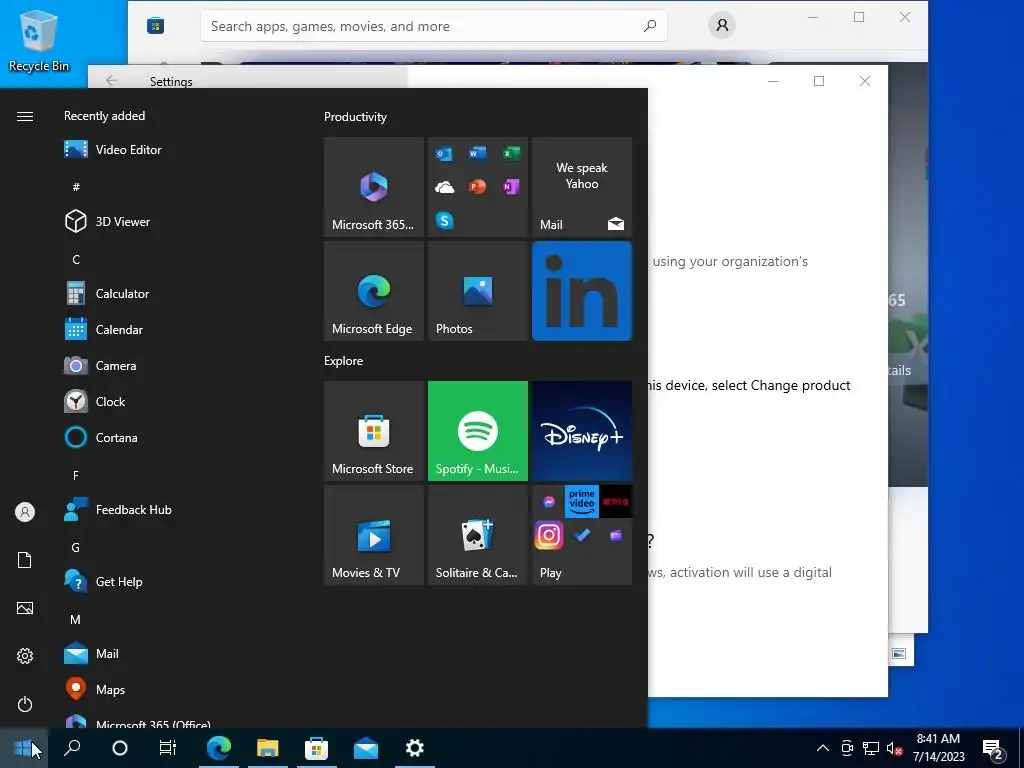
Task: Click the Recently added heading
Action: pyautogui.click(x=104, y=116)
